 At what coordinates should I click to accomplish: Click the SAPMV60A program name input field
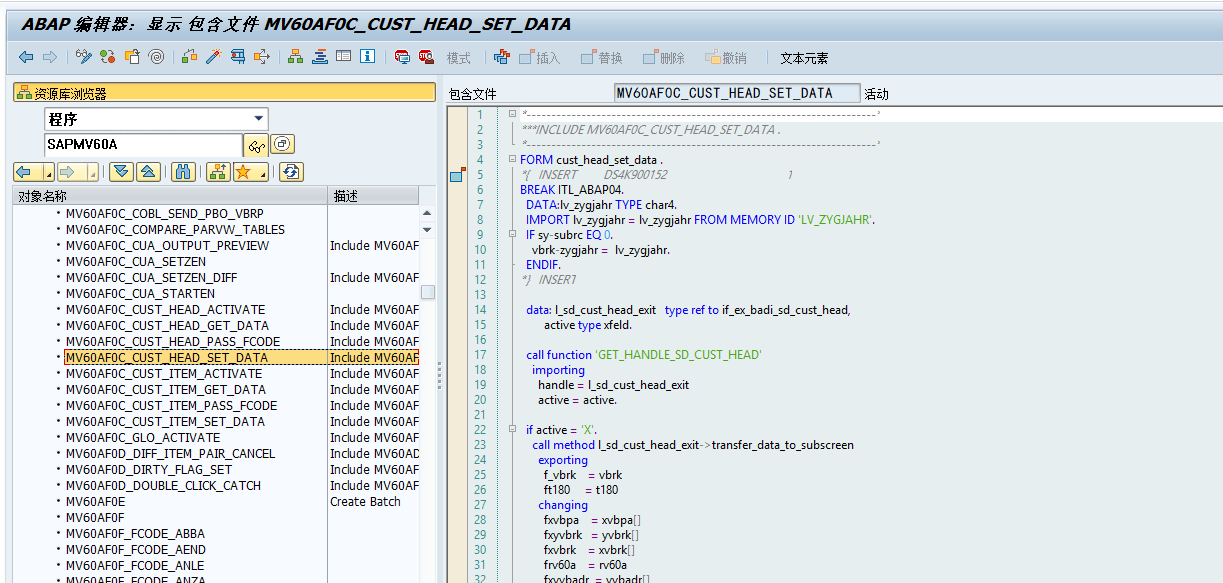pyautogui.click(x=142, y=145)
